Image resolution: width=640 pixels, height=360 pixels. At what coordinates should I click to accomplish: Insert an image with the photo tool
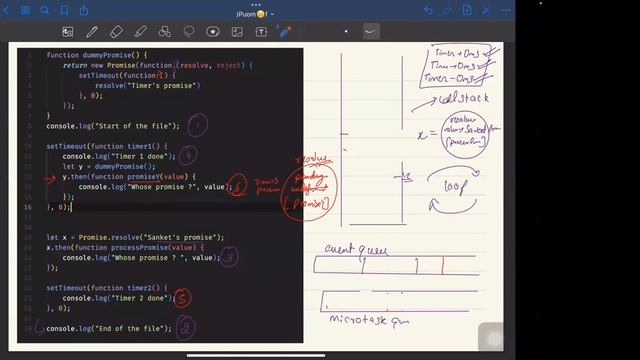pos(237,32)
